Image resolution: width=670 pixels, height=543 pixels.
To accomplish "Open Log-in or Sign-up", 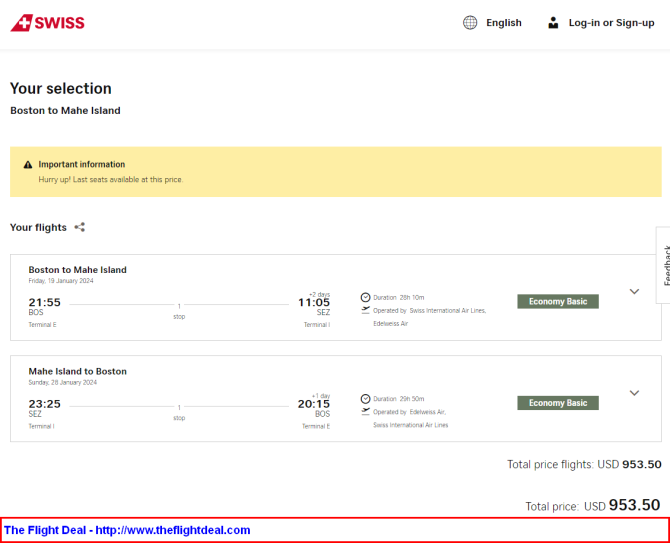I will pos(611,23).
